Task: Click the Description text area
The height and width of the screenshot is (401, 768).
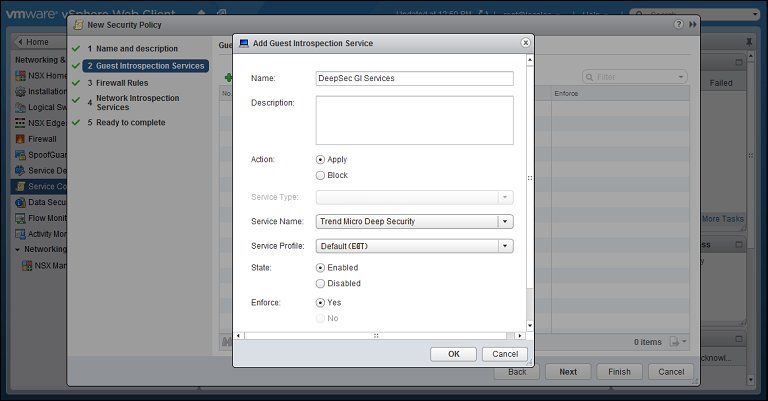Action: 414,120
